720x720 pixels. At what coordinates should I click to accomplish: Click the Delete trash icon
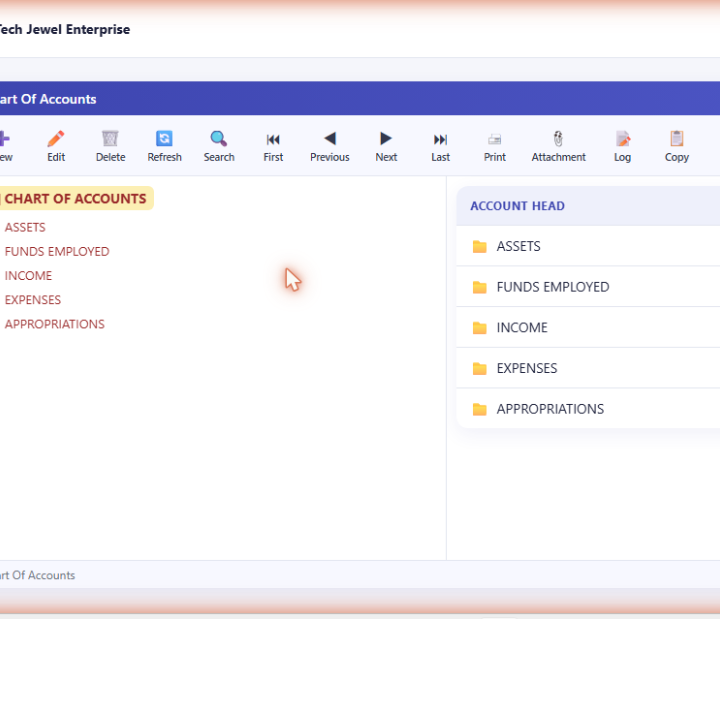[x=110, y=138]
